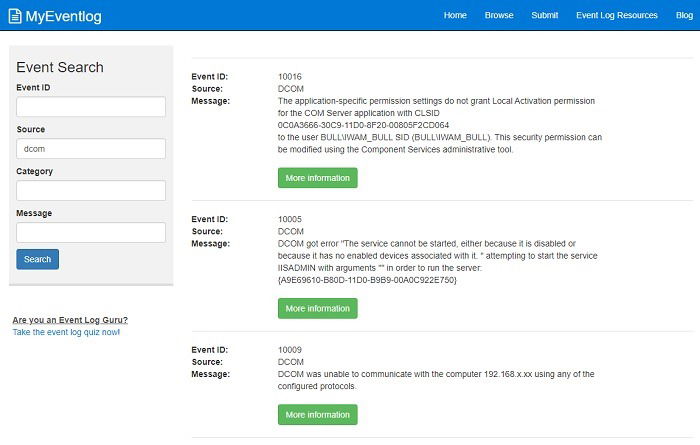Click the CLSID text for event 10005
The height and width of the screenshot is (445, 700).
[x=367, y=280]
